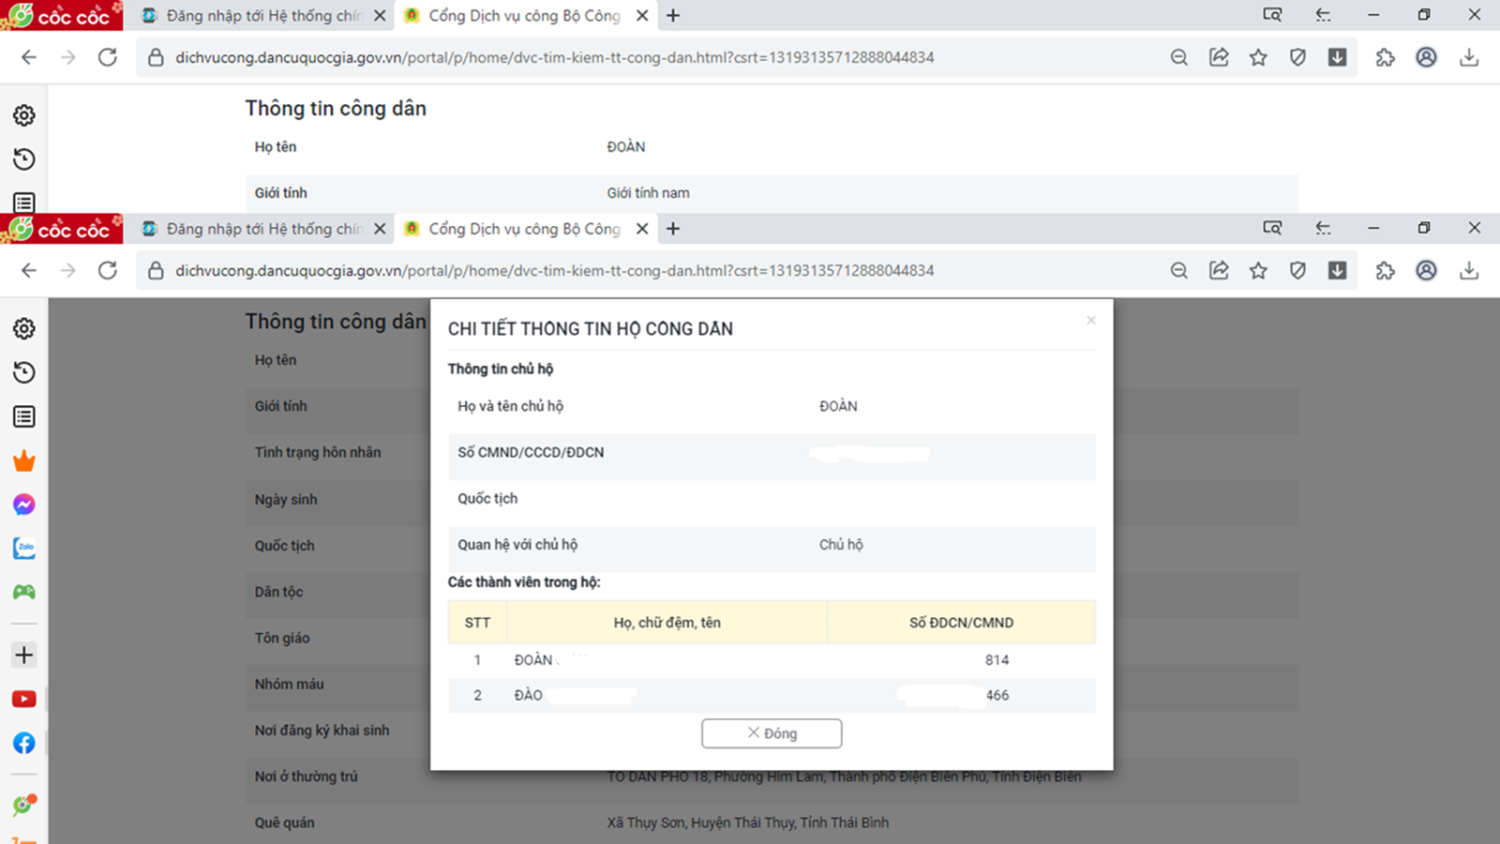
Task: Click 'Họ và tên chủ hộ' label
Action: coord(510,406)
